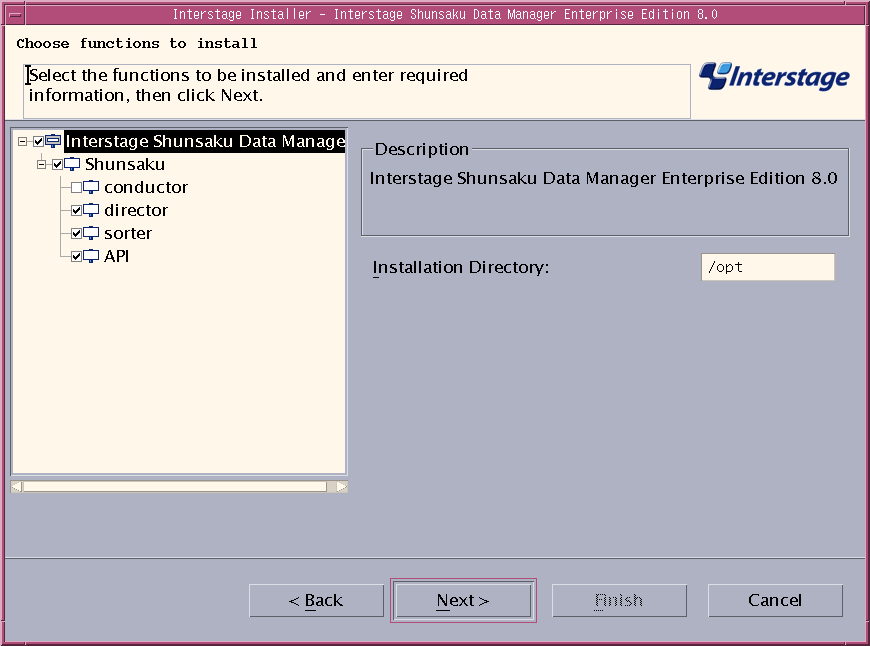Click the sorter component icon
Image resolution: width=870 pixels, height=646 pixels.
tap(91, 233)
